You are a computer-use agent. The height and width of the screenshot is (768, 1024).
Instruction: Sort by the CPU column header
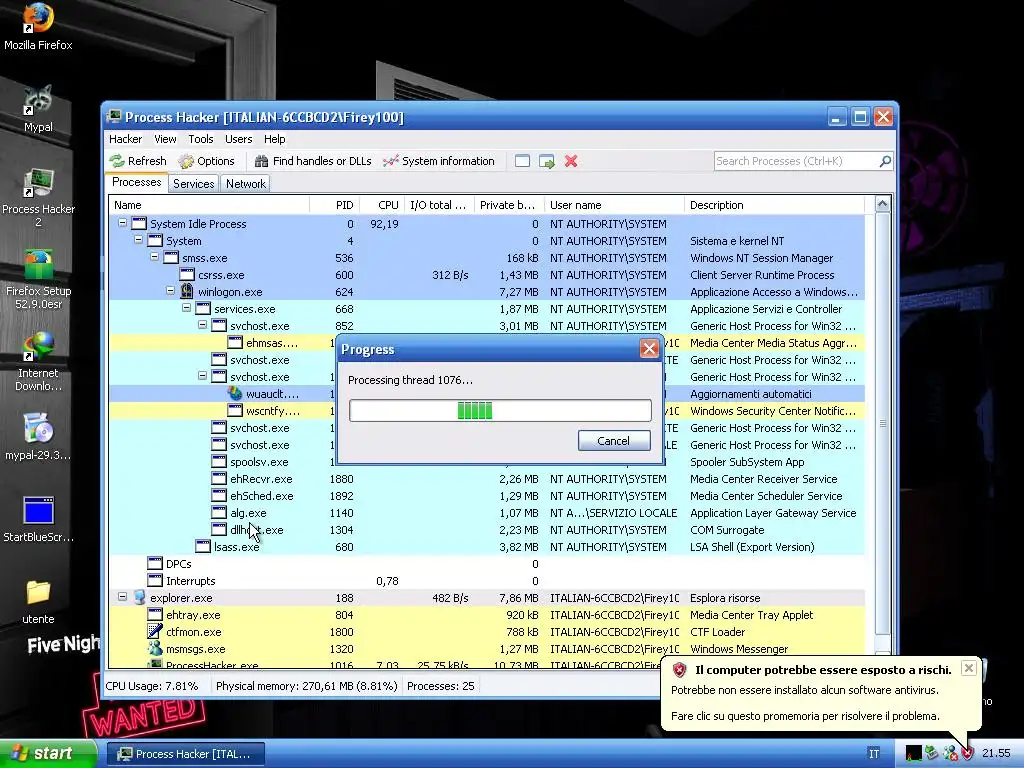(x=382, y=205)
